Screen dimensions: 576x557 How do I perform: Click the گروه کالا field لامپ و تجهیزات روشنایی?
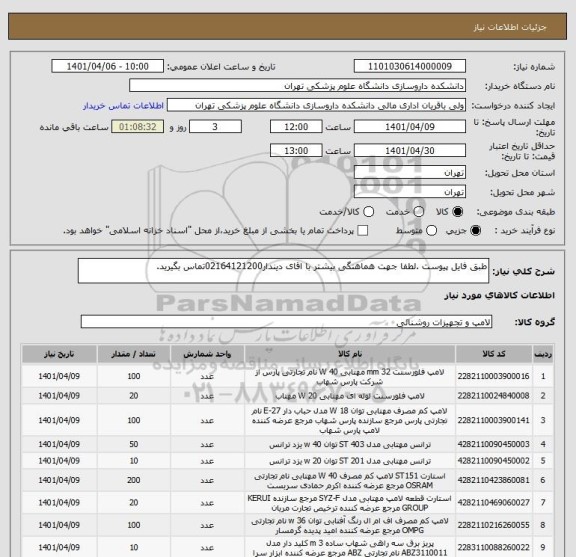point(286,322)
